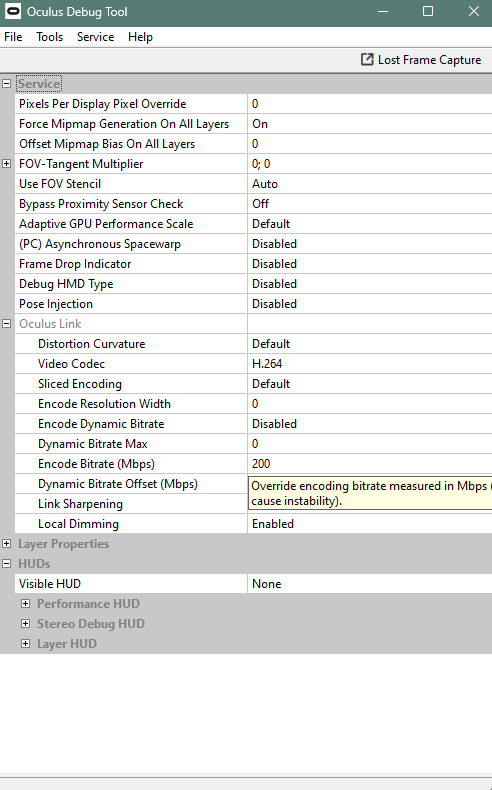Expand the Performance HUD group
492x790 pixels.
point(26,604)
